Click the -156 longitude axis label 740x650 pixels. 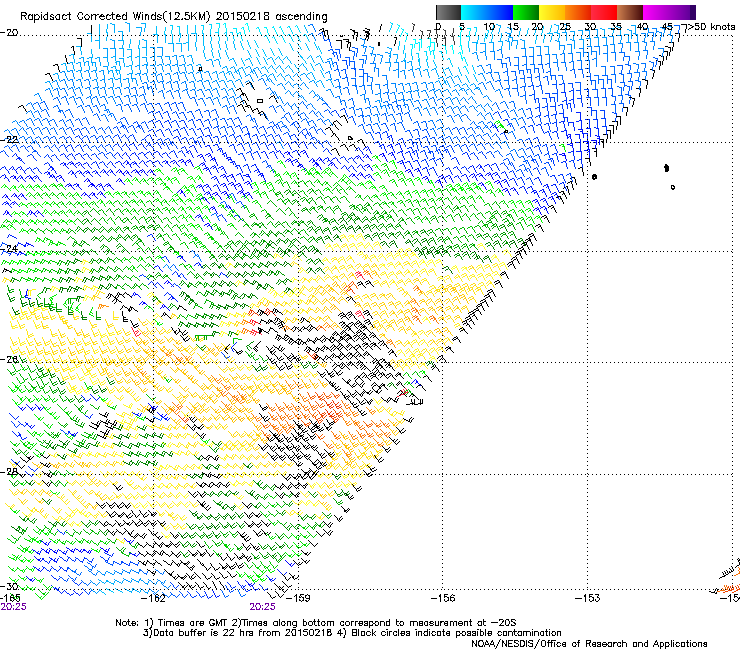click(x=442, y=598)
